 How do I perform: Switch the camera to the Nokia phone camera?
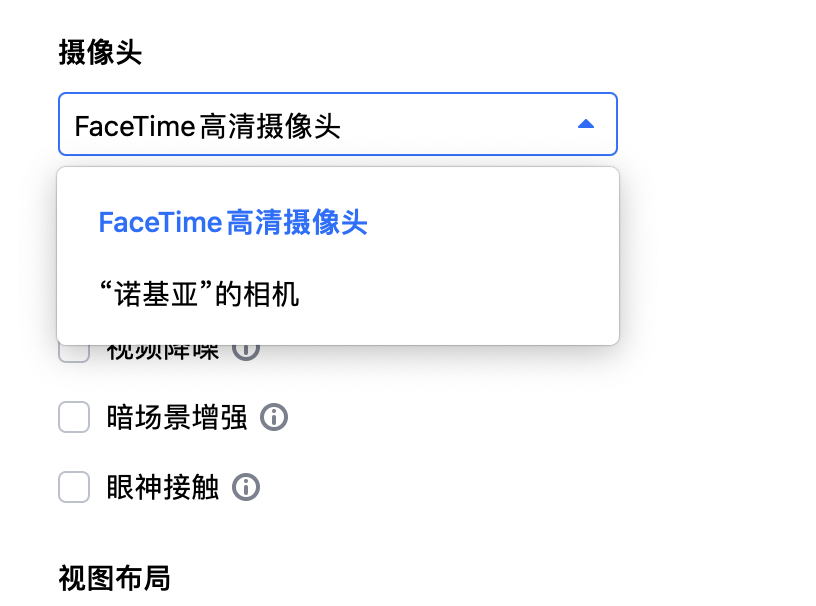[200, 295]
